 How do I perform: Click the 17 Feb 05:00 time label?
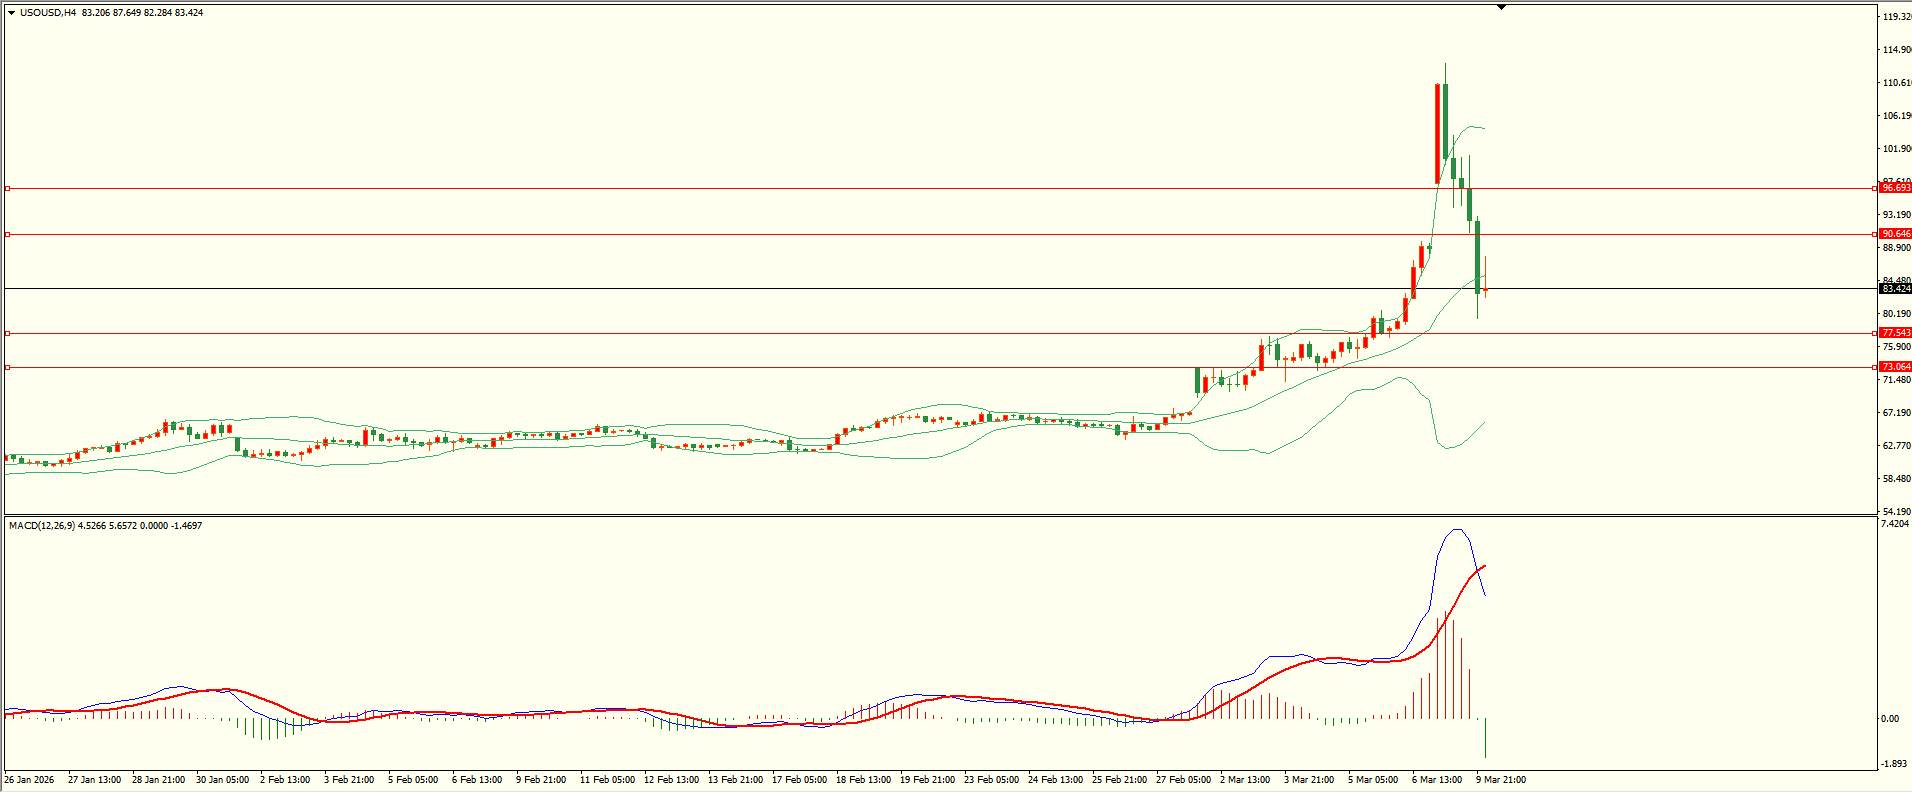coord(799,780)
